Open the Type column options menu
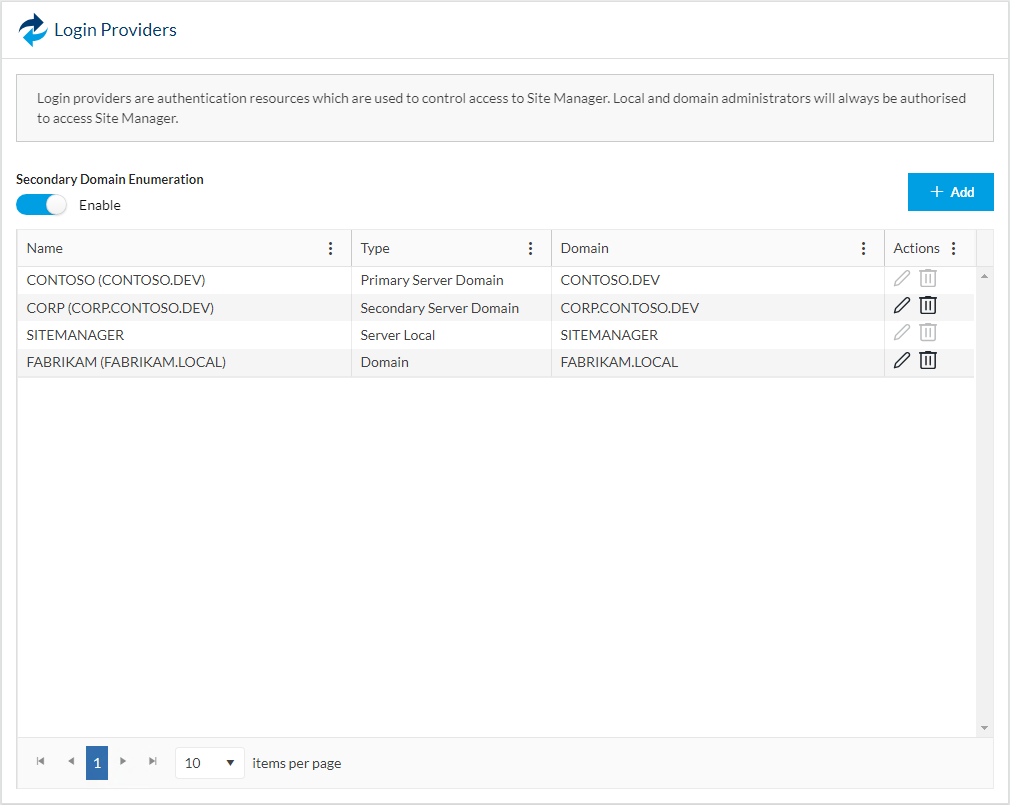The height and width of the screenshot is (805, 1010). (x=531, y=249)
